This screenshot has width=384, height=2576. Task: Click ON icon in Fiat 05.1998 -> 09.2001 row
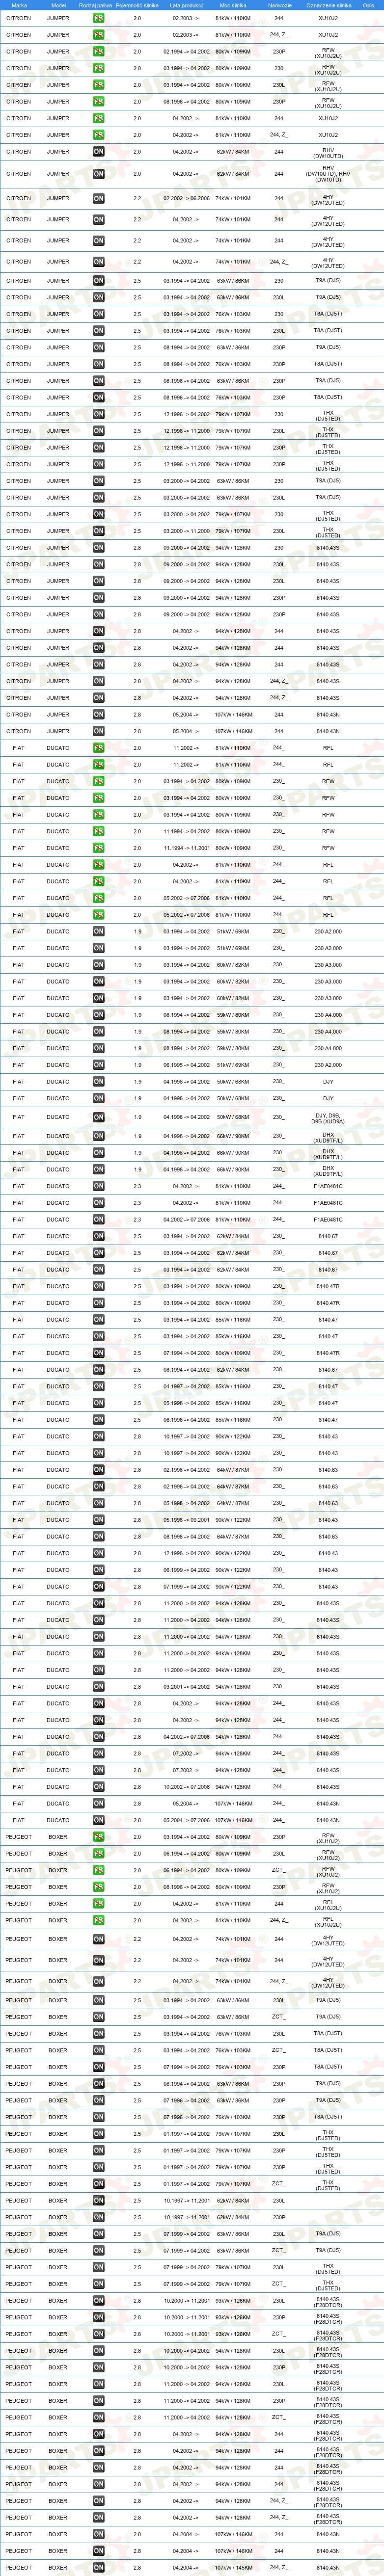[98, 1520]
